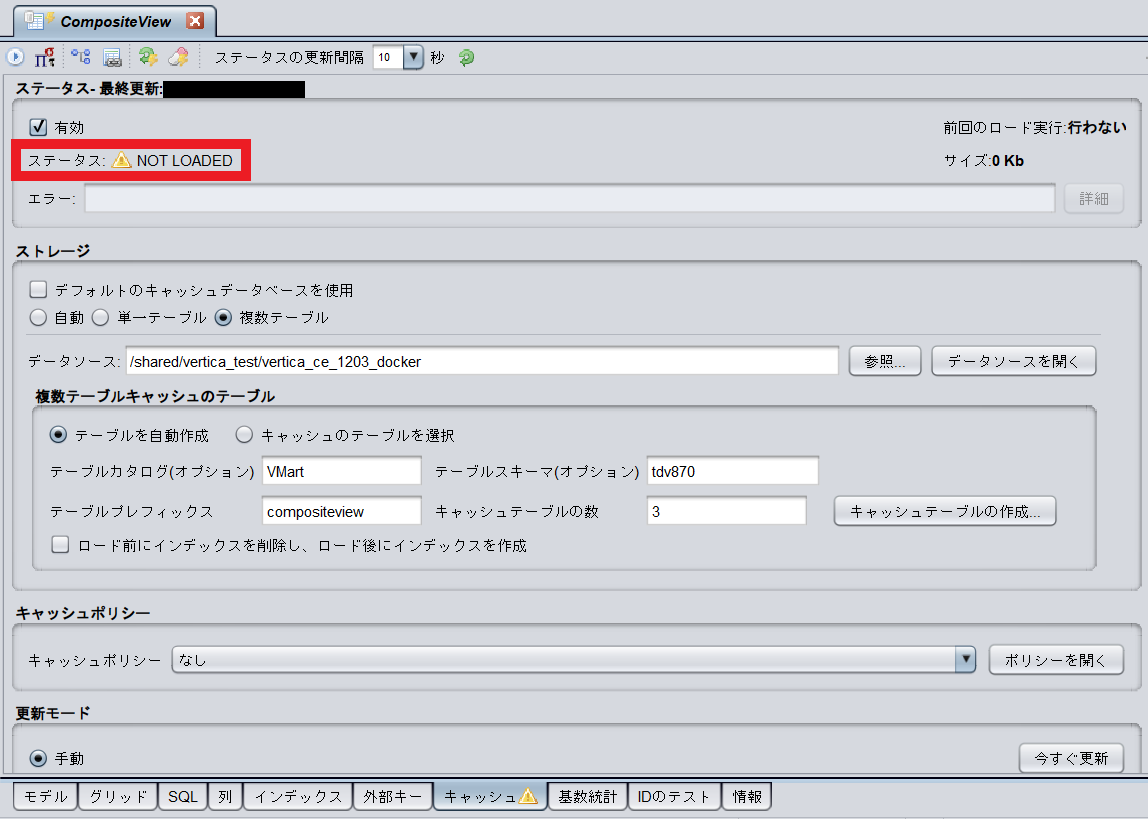Screen dimensions: 1148x819
Task: Click the エラー text field
Action: [x=569, y=198]
